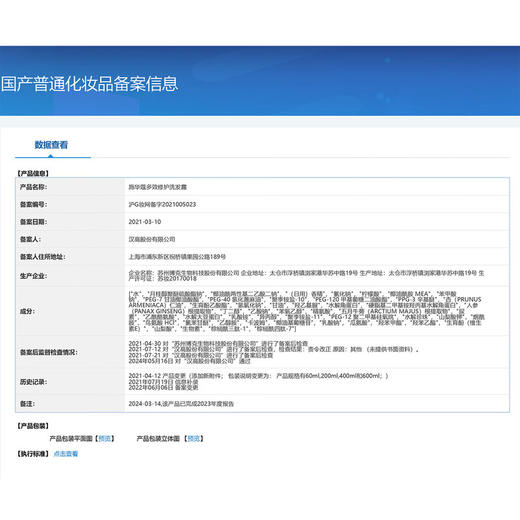520x520 pixels.
Task: Click the 生产企业 row label
Action: (x=33, y=276)
